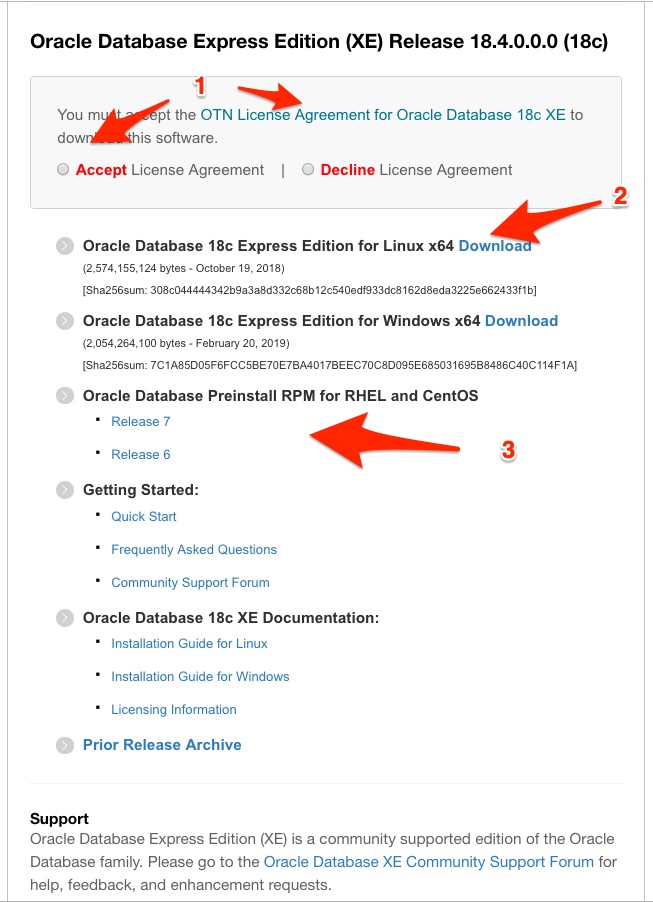Select the Decline License Agreement radio button
This screenshot has width=653, height=902.
(308, 170)
